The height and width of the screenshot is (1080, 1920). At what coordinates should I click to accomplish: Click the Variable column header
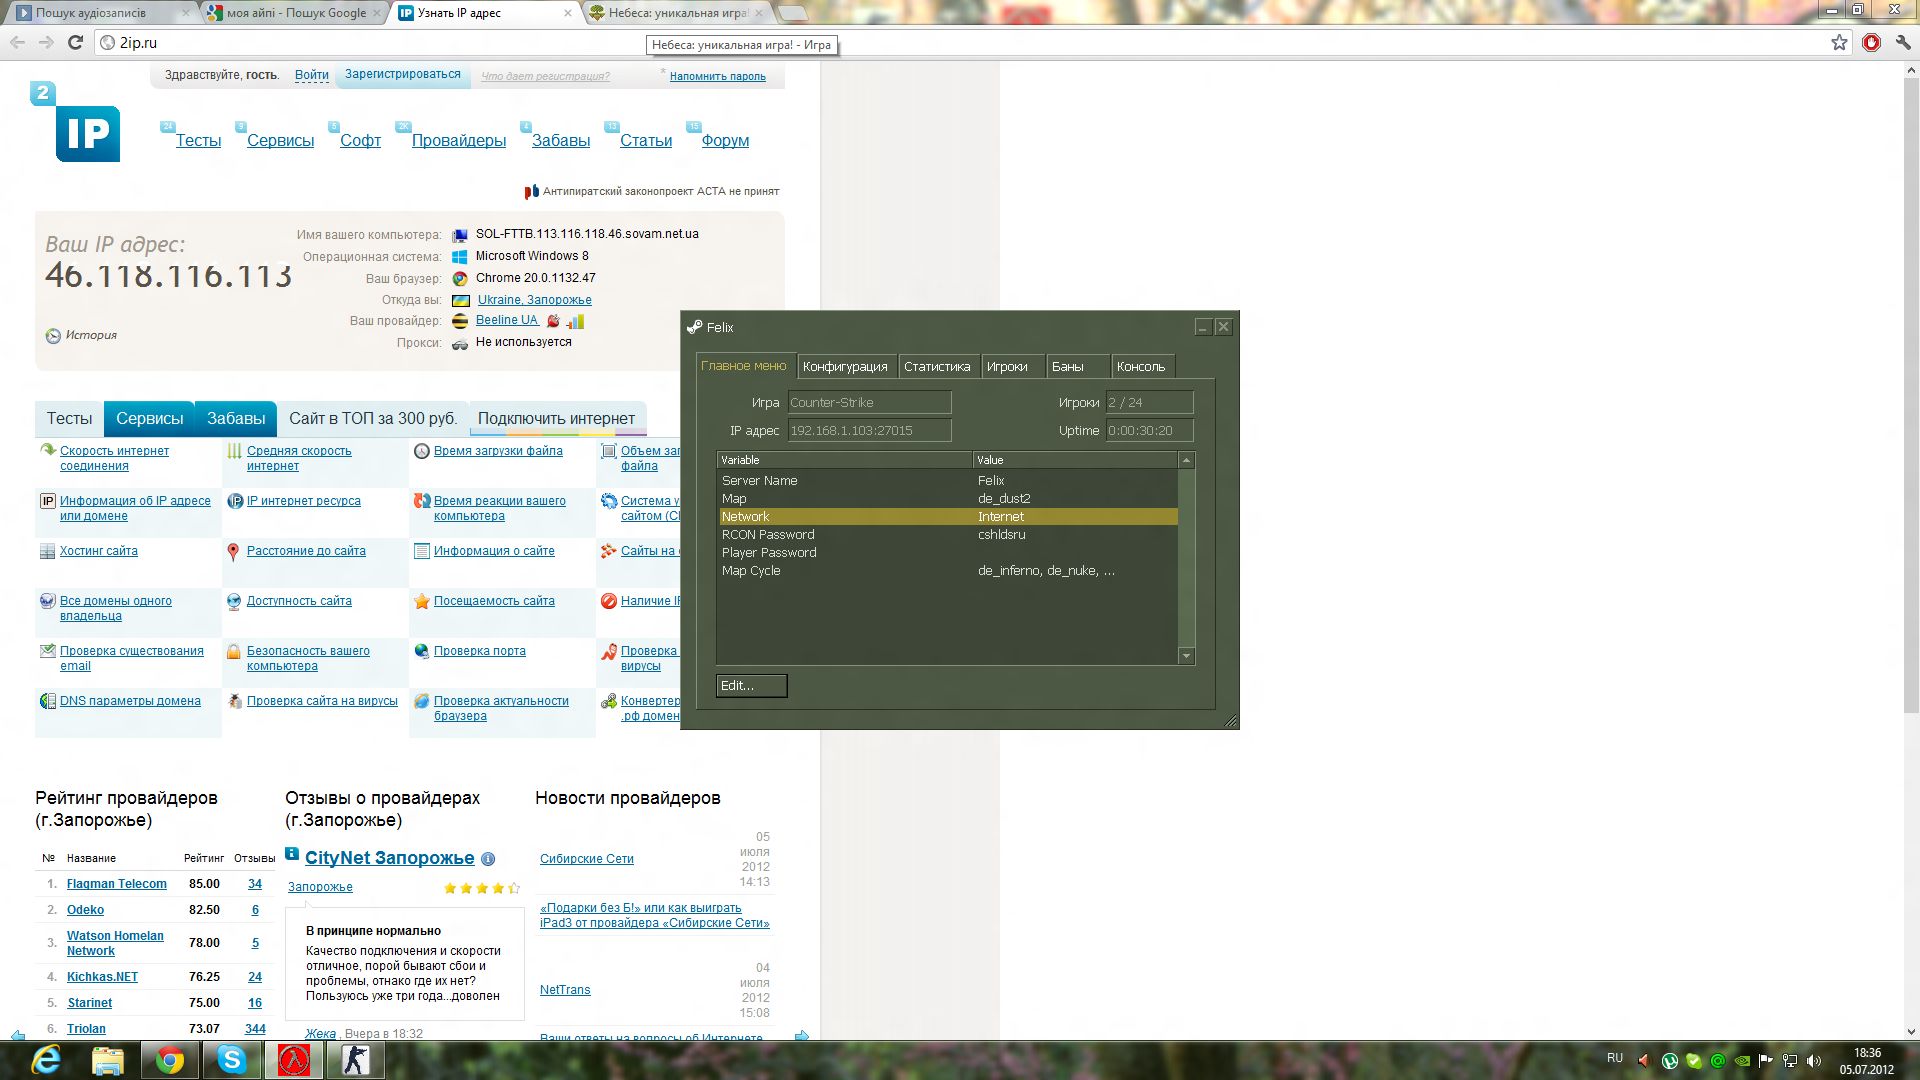pos(845,460)
